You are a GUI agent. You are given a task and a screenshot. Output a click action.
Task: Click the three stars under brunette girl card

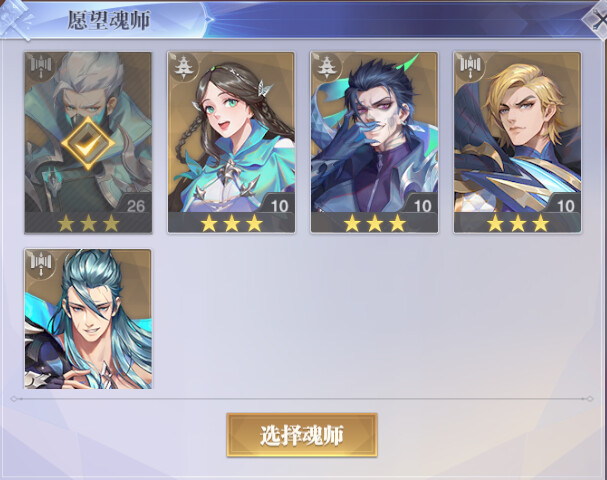coord(231,223)
